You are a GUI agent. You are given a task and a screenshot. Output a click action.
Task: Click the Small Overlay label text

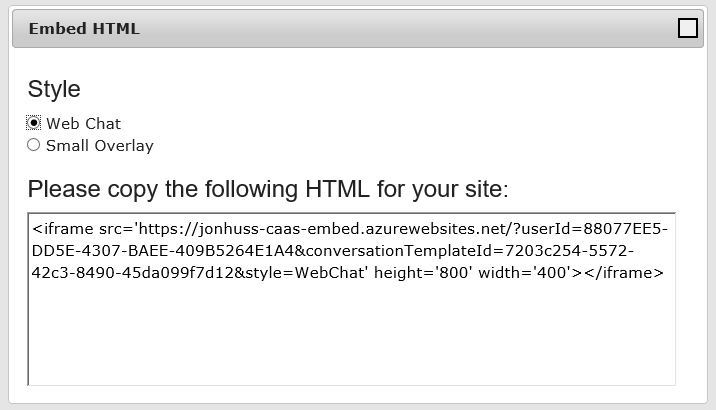(x=100, y=146)
